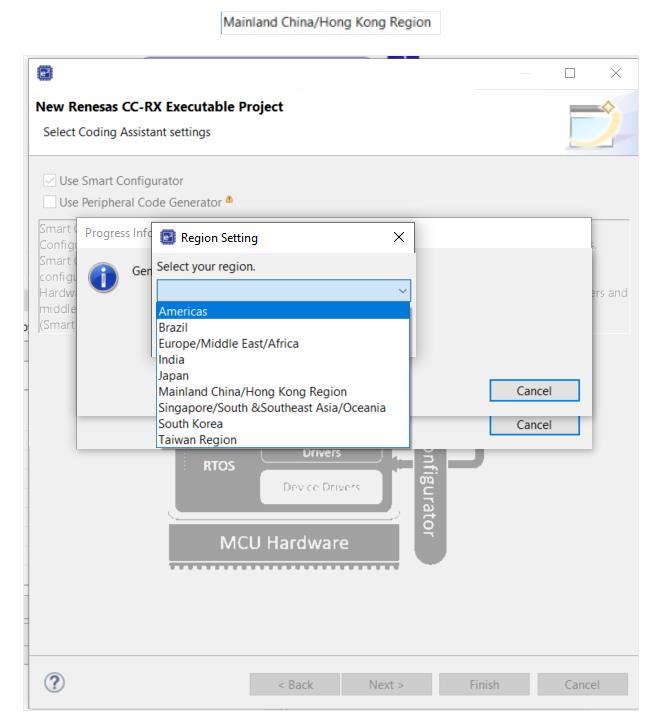This screenshot has width=650, height=723.
Task: Click the Region Setting dialog title icon
Action: 168,237
